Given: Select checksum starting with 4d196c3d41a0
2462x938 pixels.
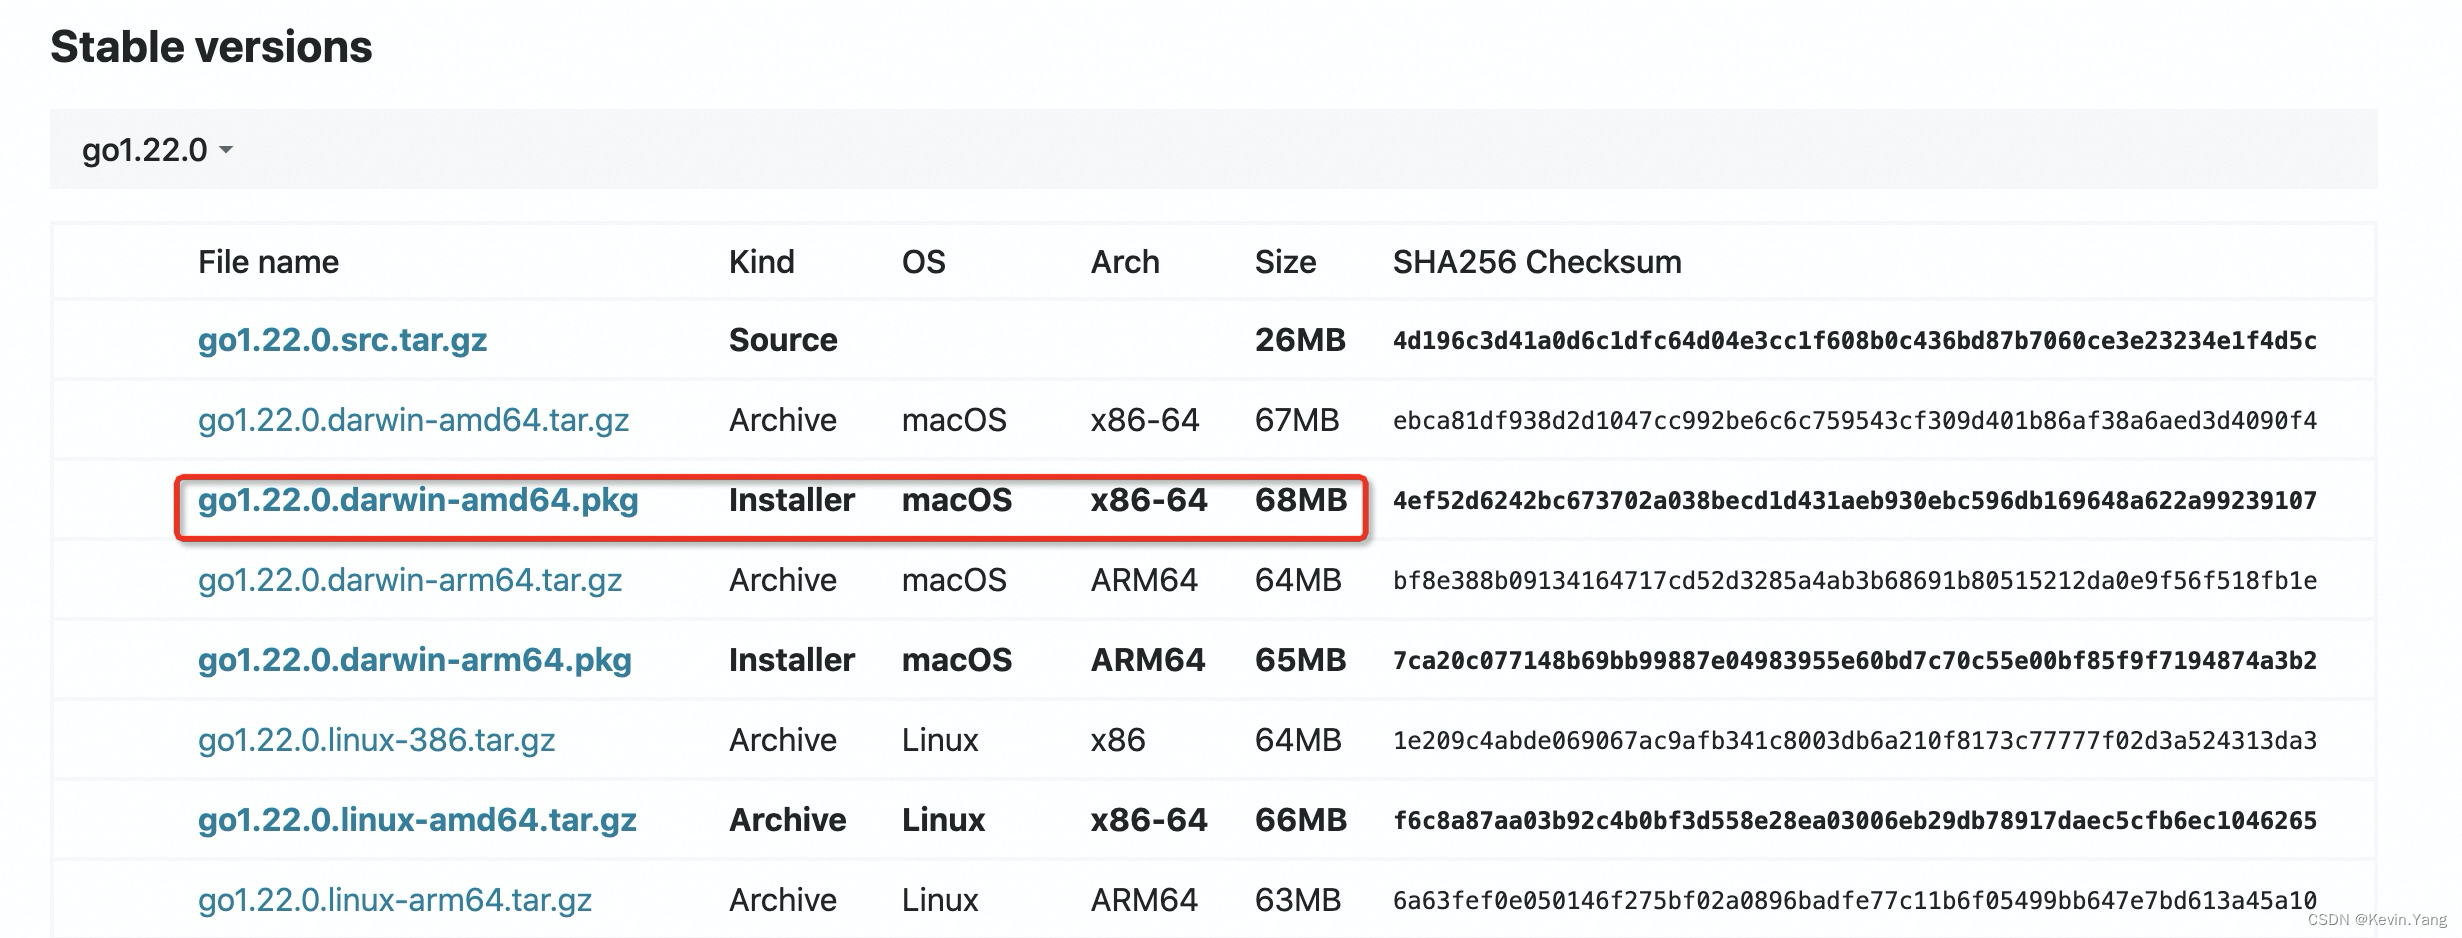Looking at the screenshot, I should (x=1855, y=341).
